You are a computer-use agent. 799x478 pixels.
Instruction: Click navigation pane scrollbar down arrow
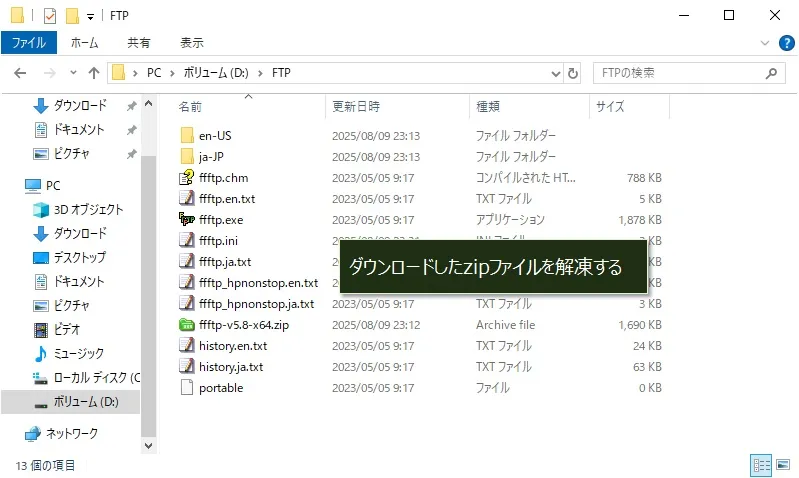148,446
